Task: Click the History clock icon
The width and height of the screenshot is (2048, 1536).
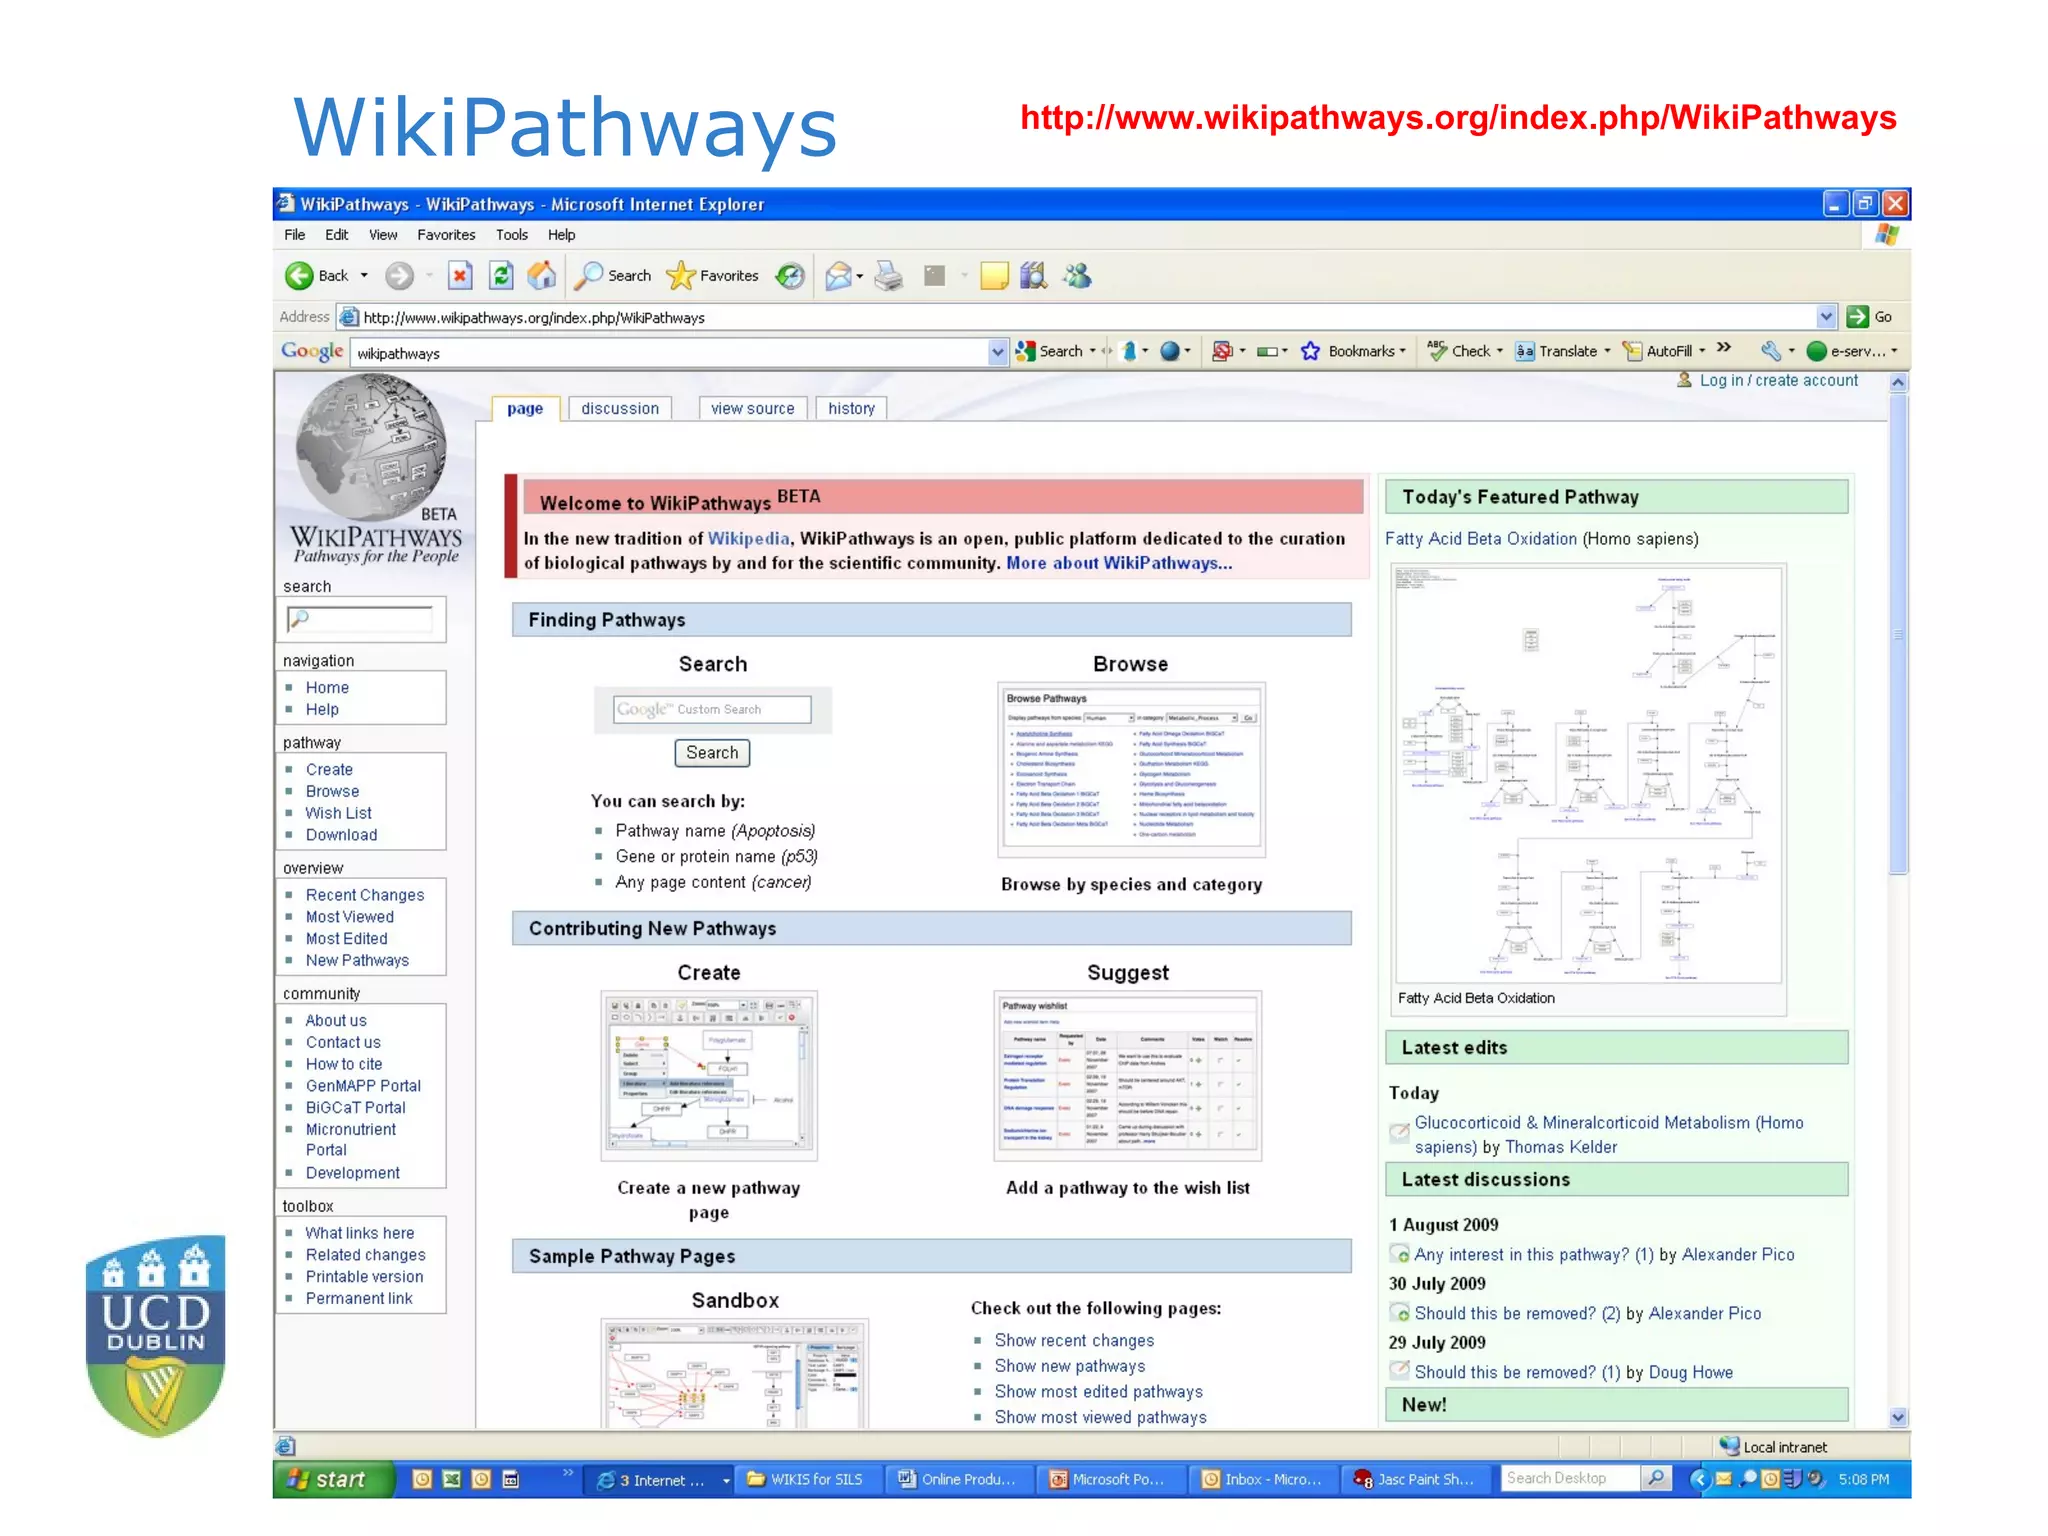Action: pos(791,275)
